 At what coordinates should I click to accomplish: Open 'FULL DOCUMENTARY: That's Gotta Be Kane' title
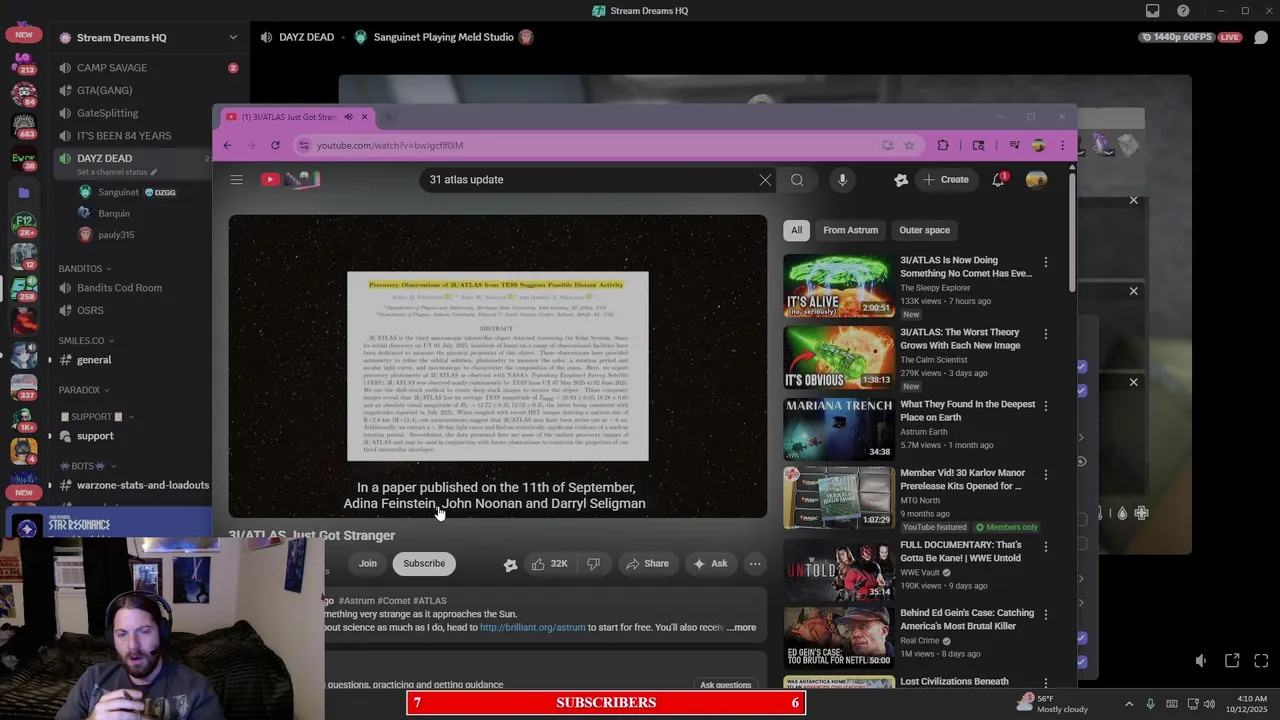960,551
